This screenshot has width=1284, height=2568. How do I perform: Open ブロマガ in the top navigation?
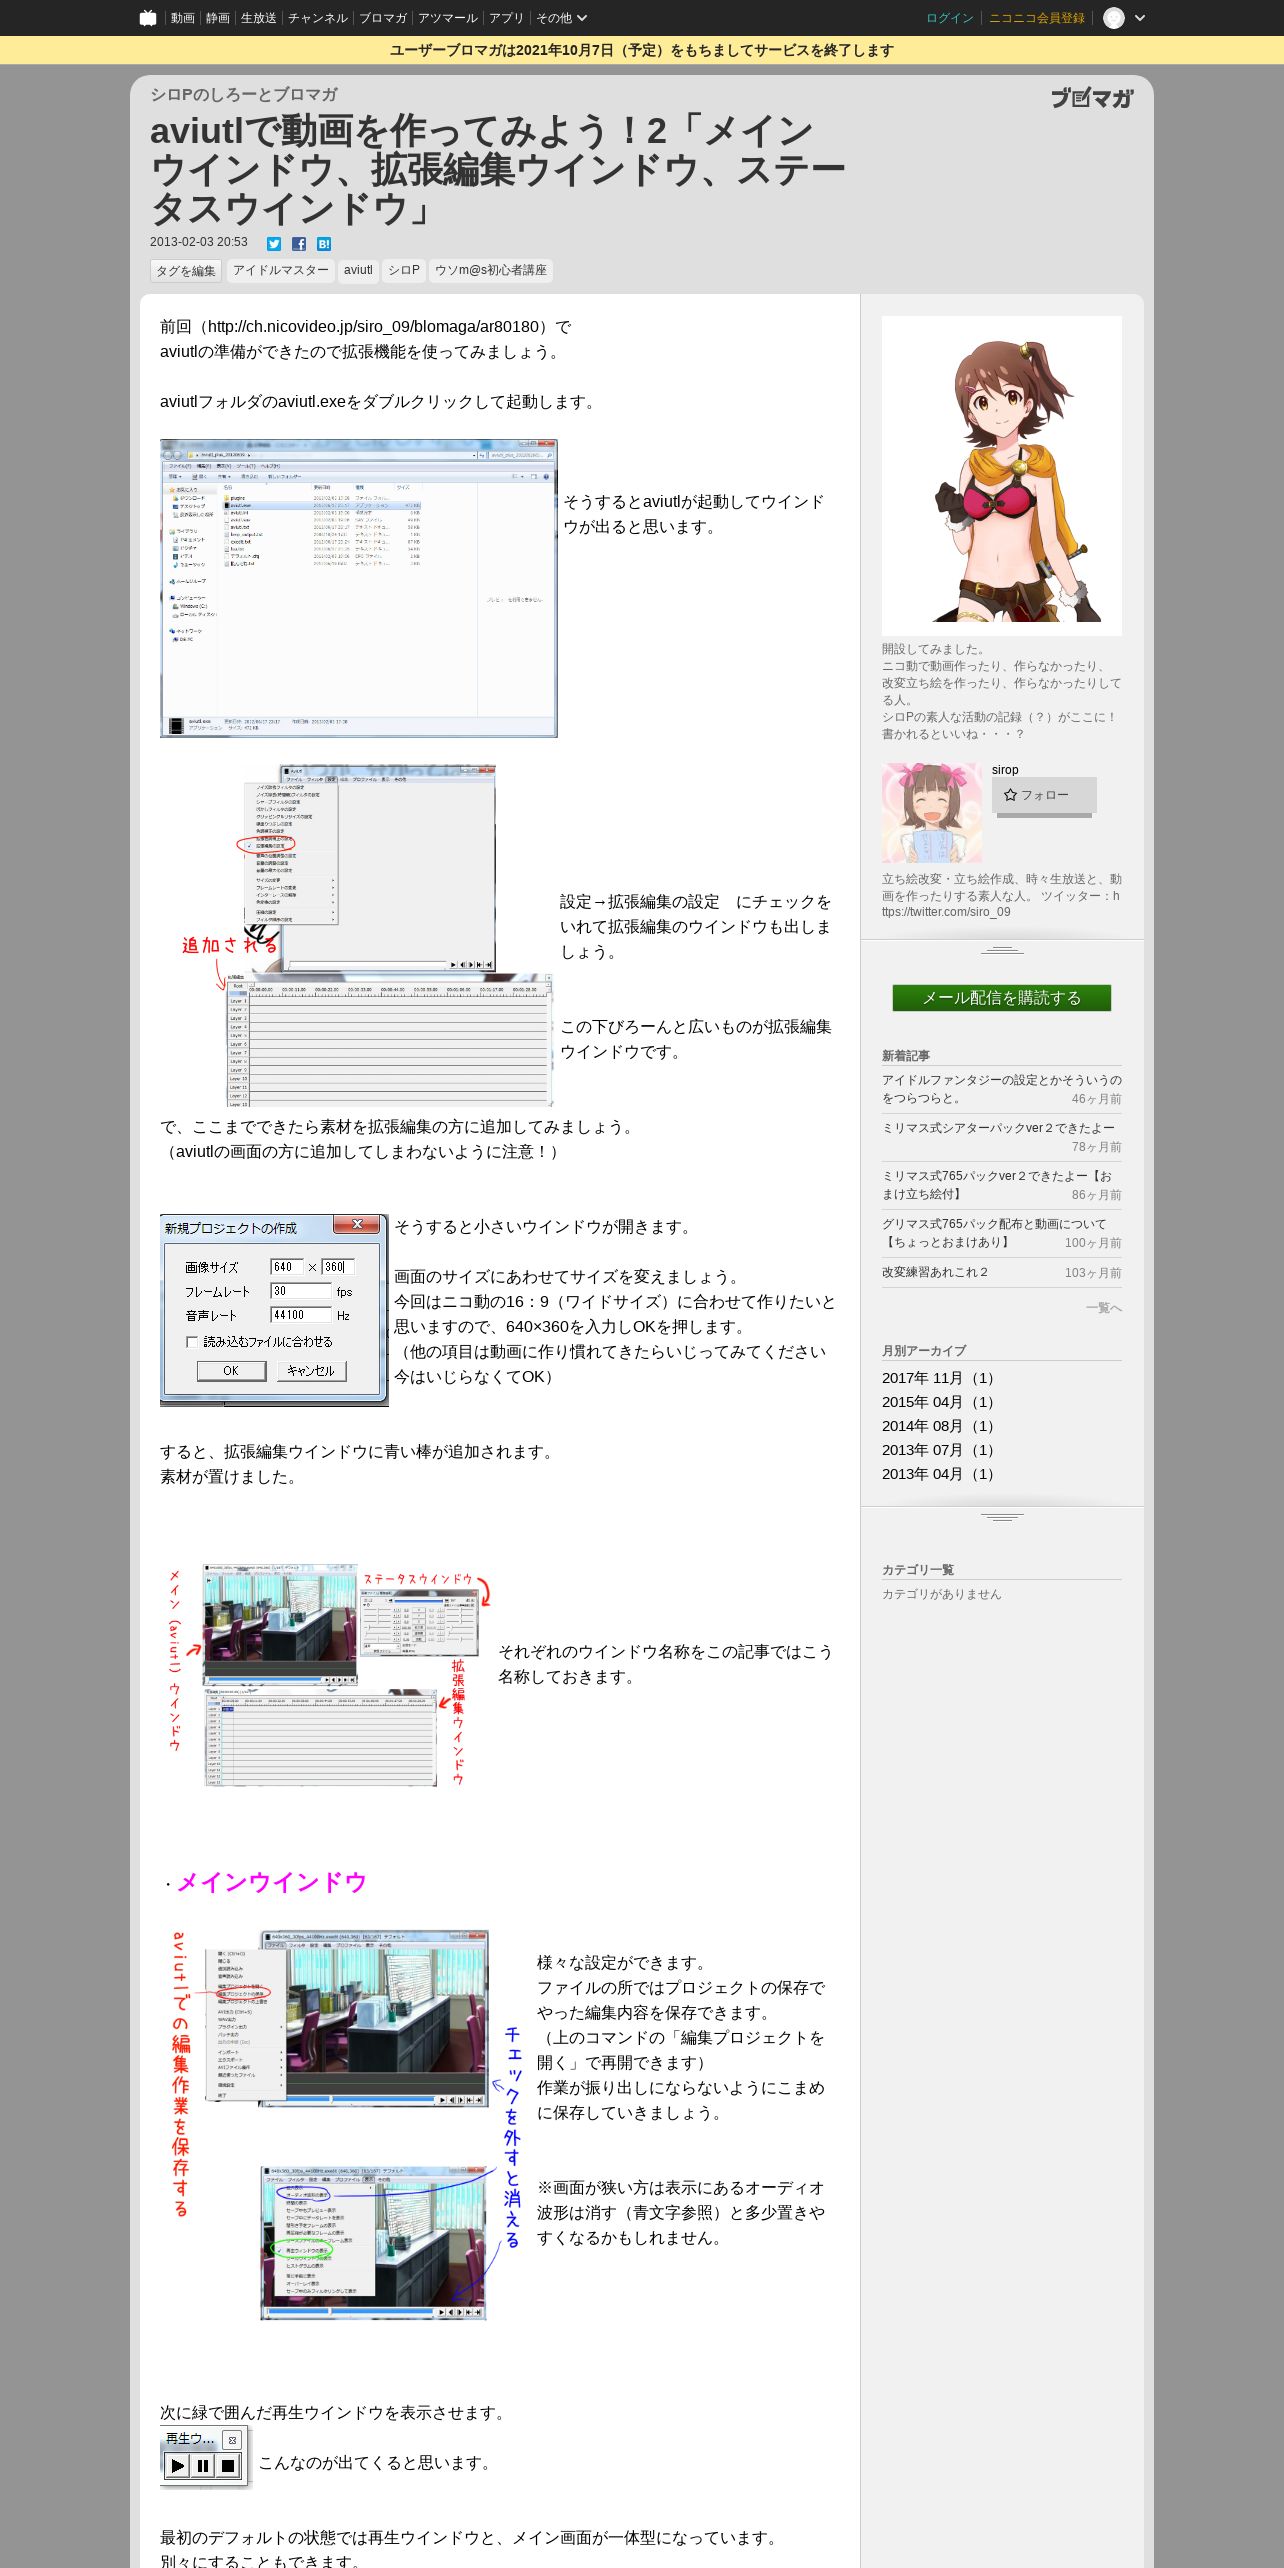382,18
